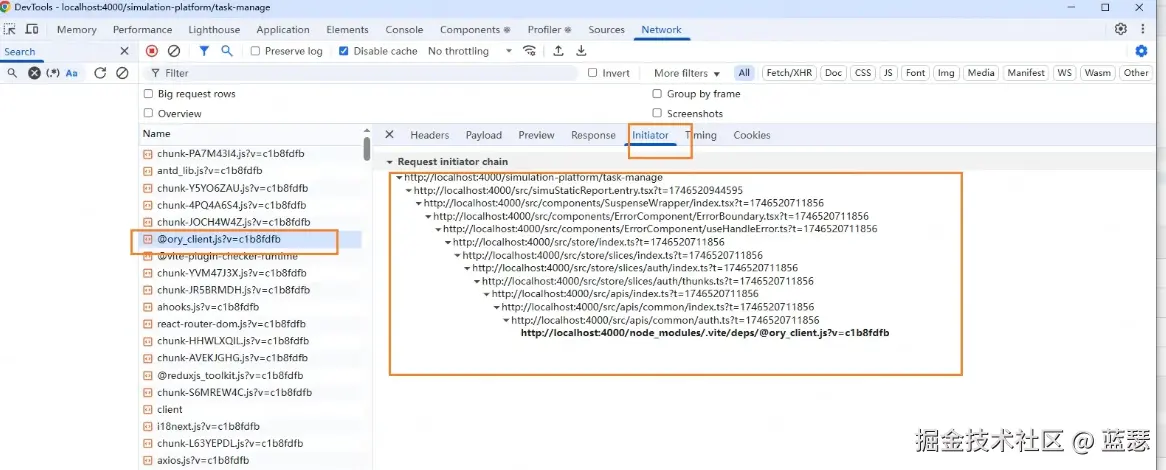Collapse the SuspenseWrapper/index.tsx node
This screenshot has width=1166, height=470.
[419, 203]
